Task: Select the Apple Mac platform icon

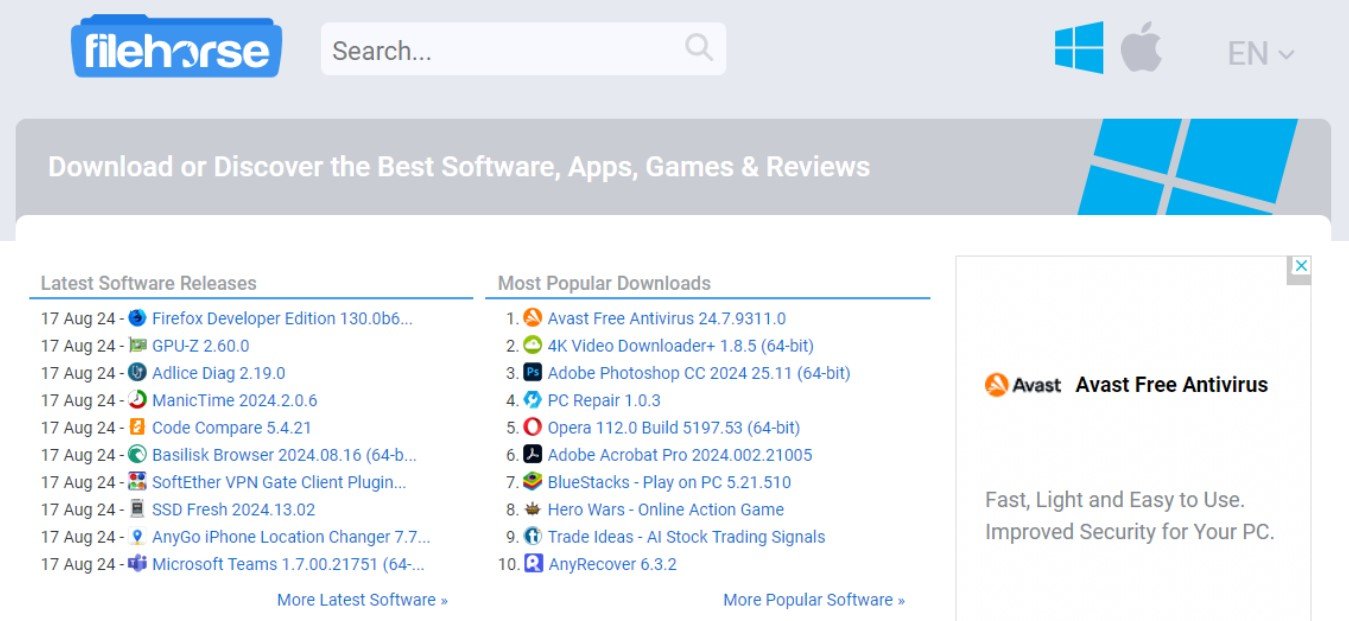Action: click(1141, 48)
